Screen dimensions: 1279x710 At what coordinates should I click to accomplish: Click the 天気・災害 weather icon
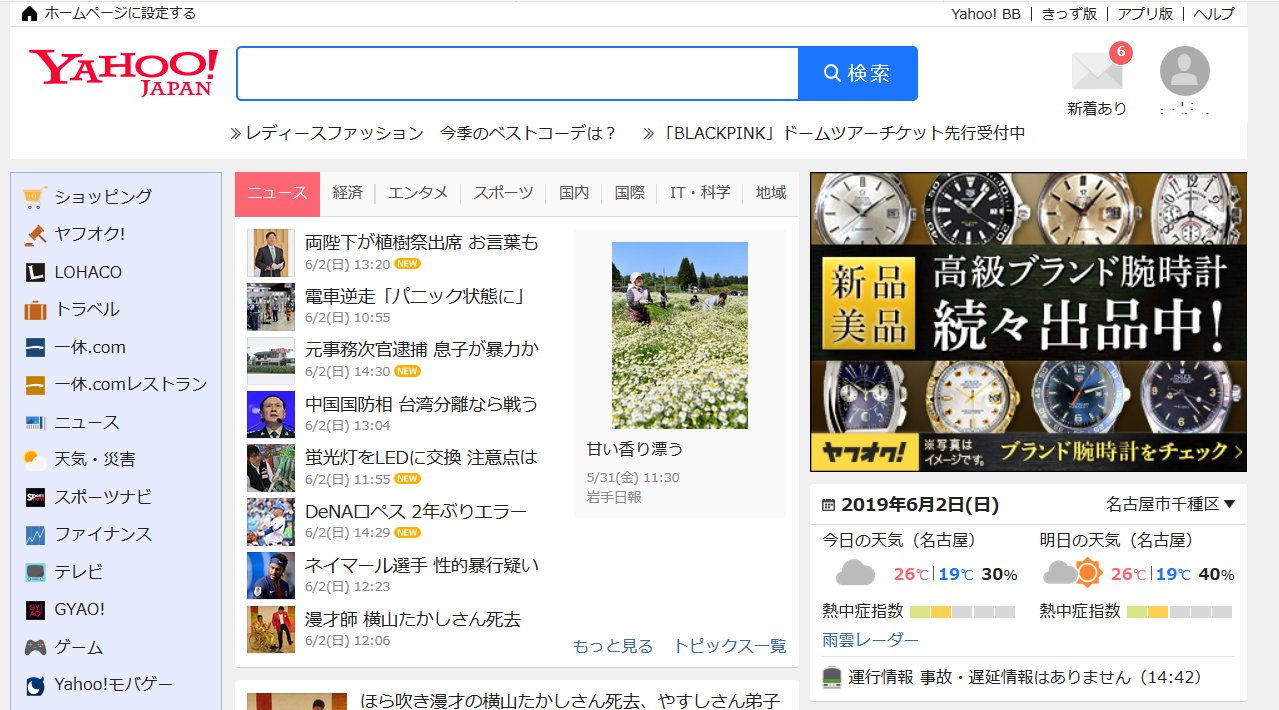[35, 460]
